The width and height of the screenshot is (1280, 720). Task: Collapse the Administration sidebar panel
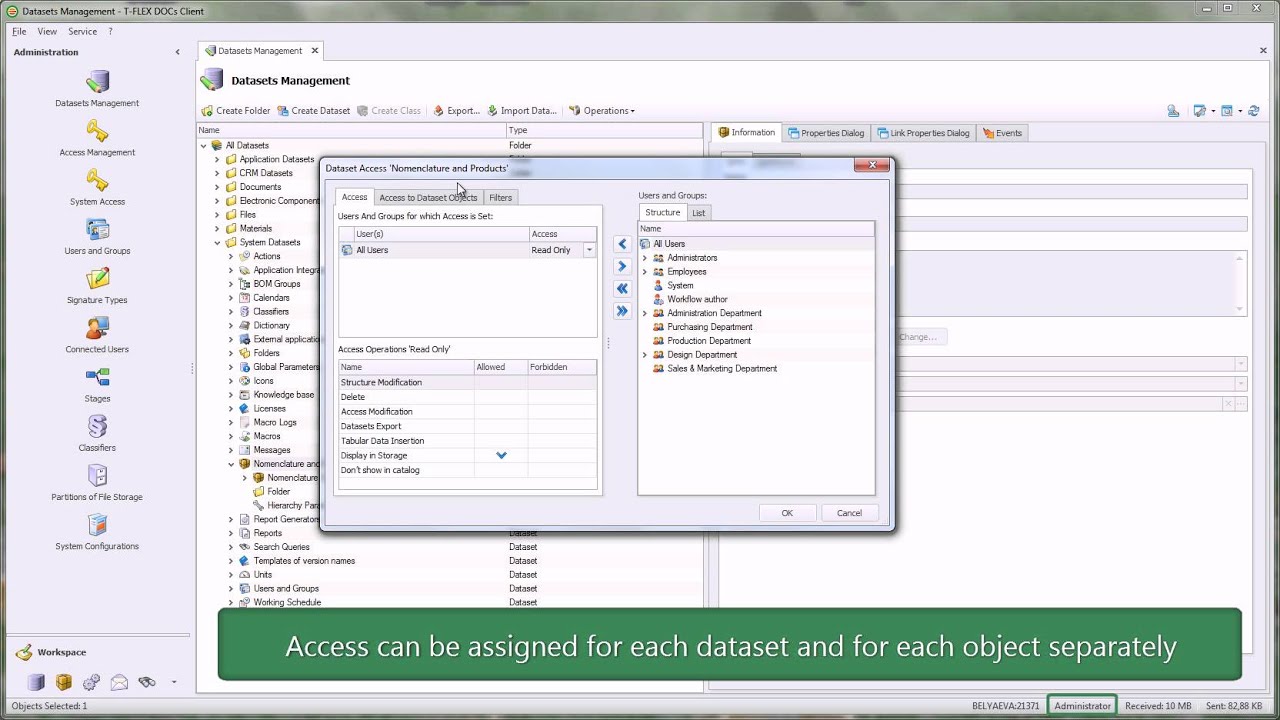pos(178,52)
